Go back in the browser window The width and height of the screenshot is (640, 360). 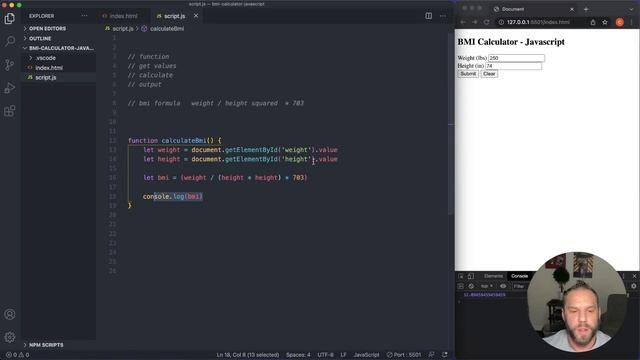(x=463, y=22)
